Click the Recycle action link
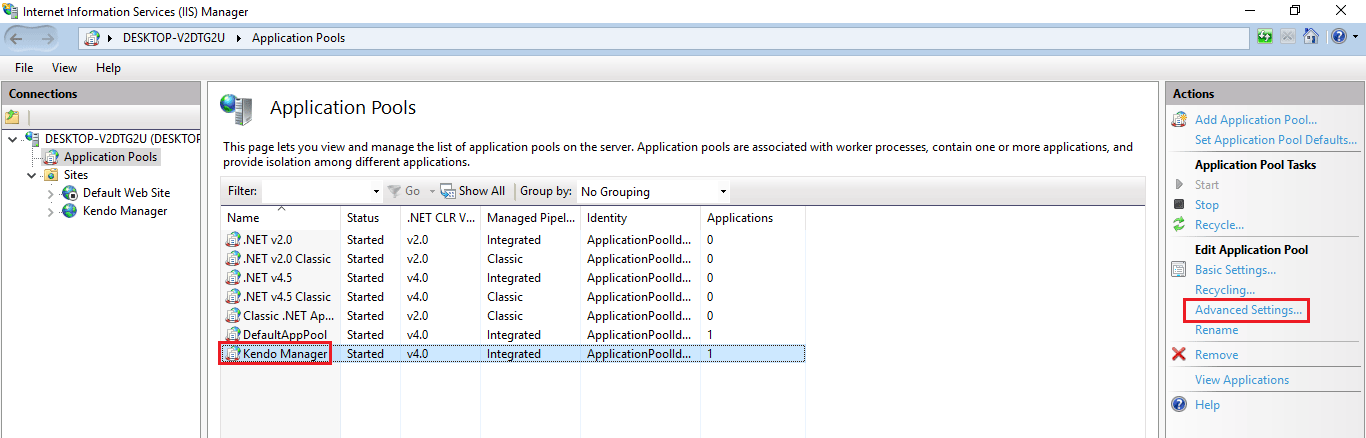The image size is (1366, 438). [1219, 225]
